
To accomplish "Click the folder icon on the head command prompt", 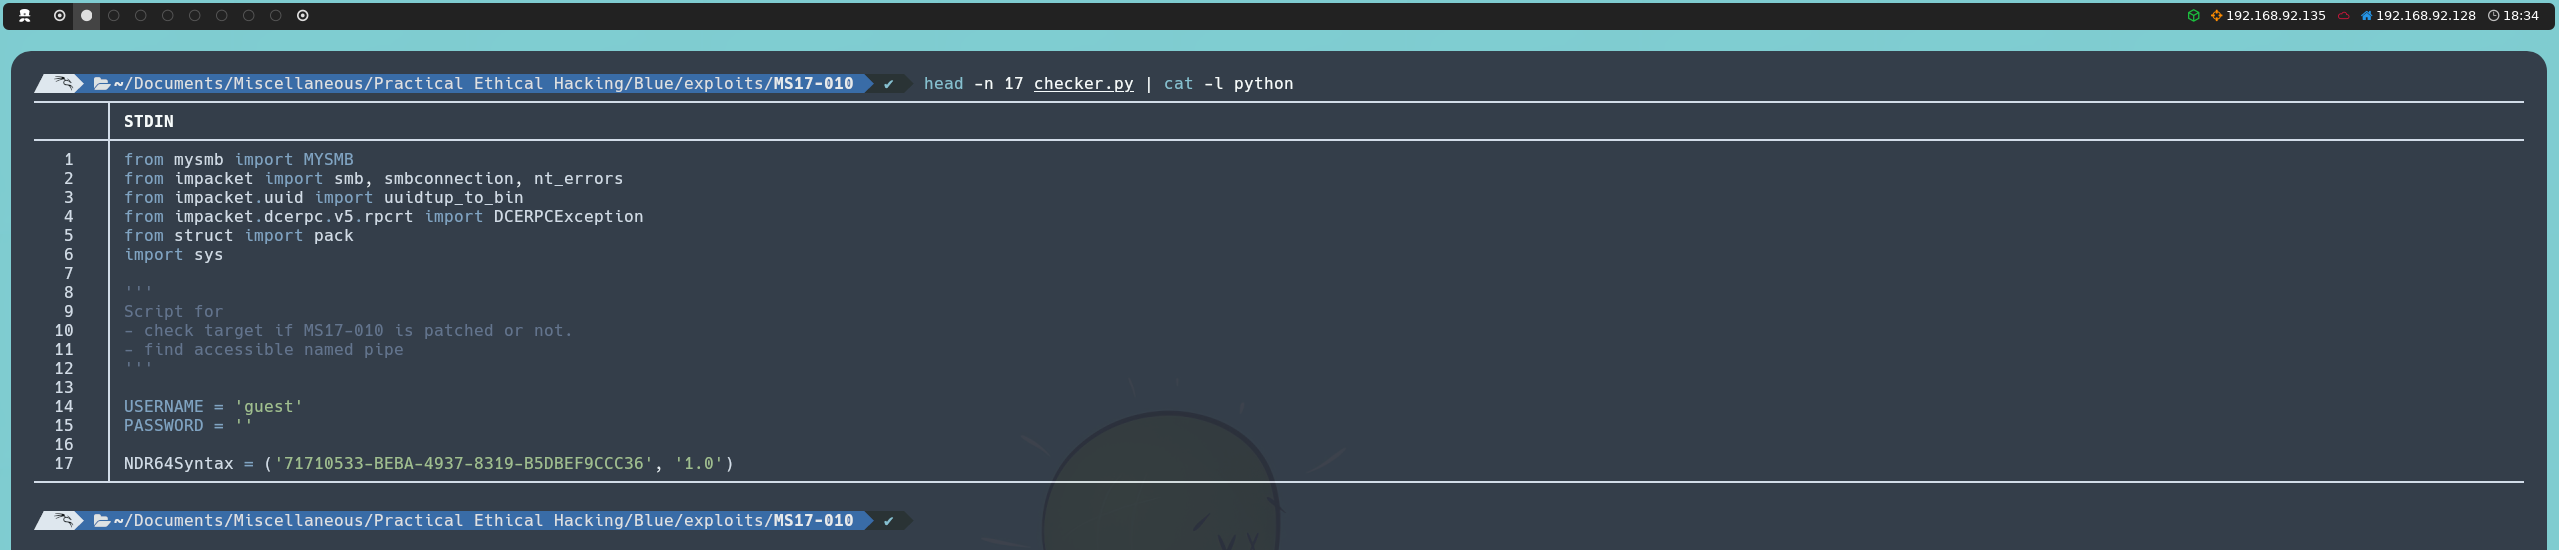I will (101, 83).
